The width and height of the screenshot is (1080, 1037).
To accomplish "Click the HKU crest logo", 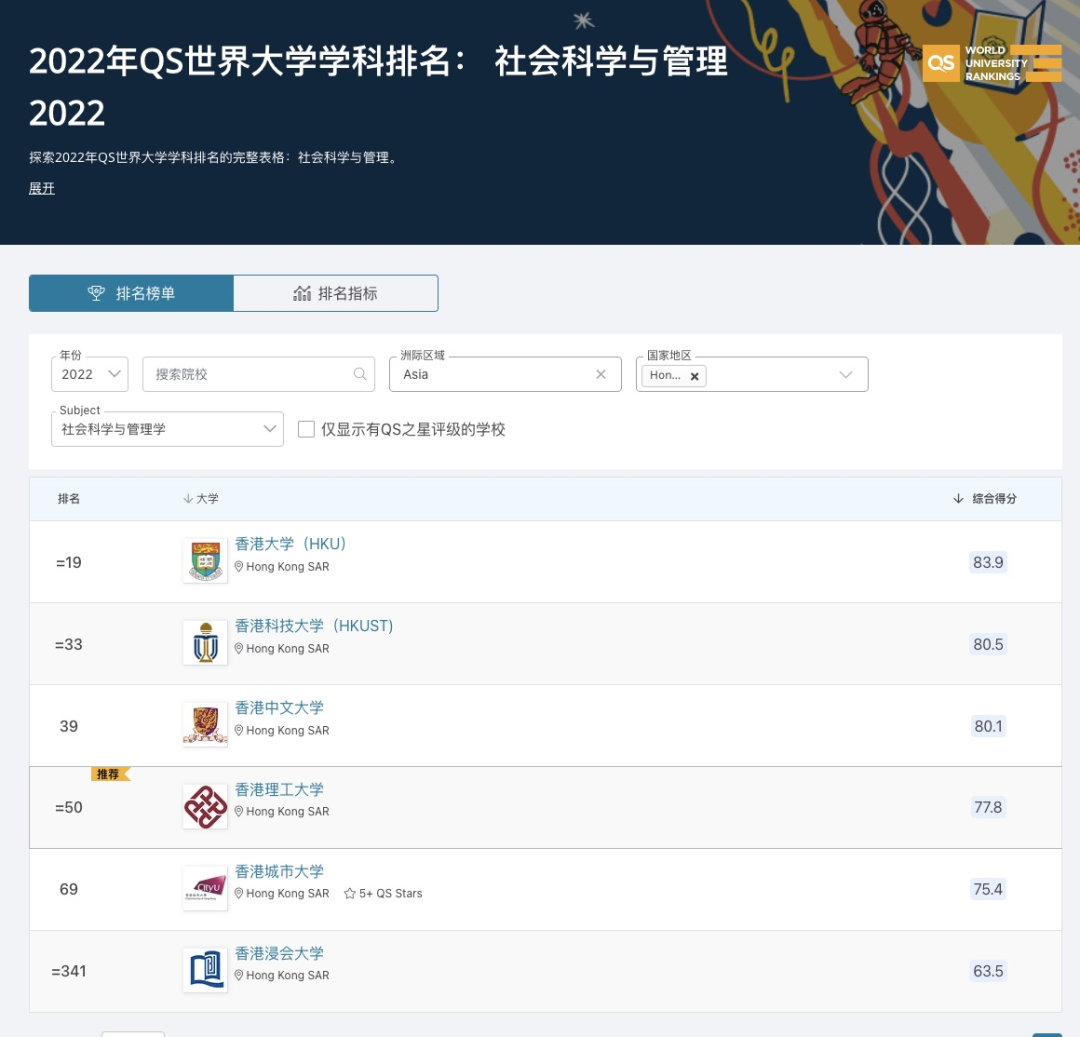I will tap(205, 561).
